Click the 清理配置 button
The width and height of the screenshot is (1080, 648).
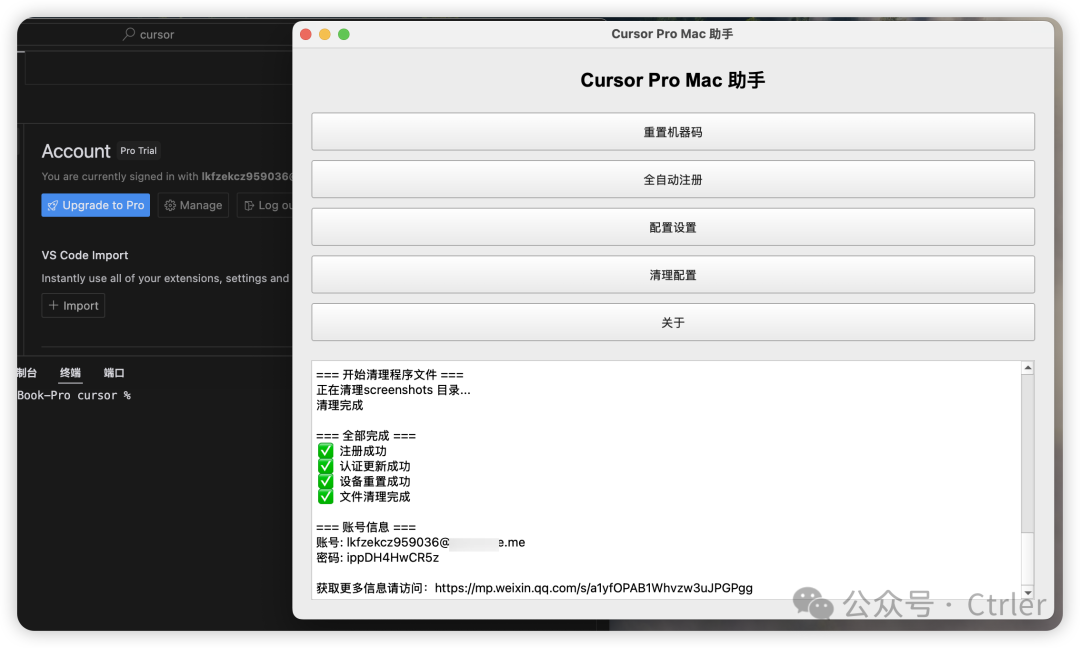673,275
